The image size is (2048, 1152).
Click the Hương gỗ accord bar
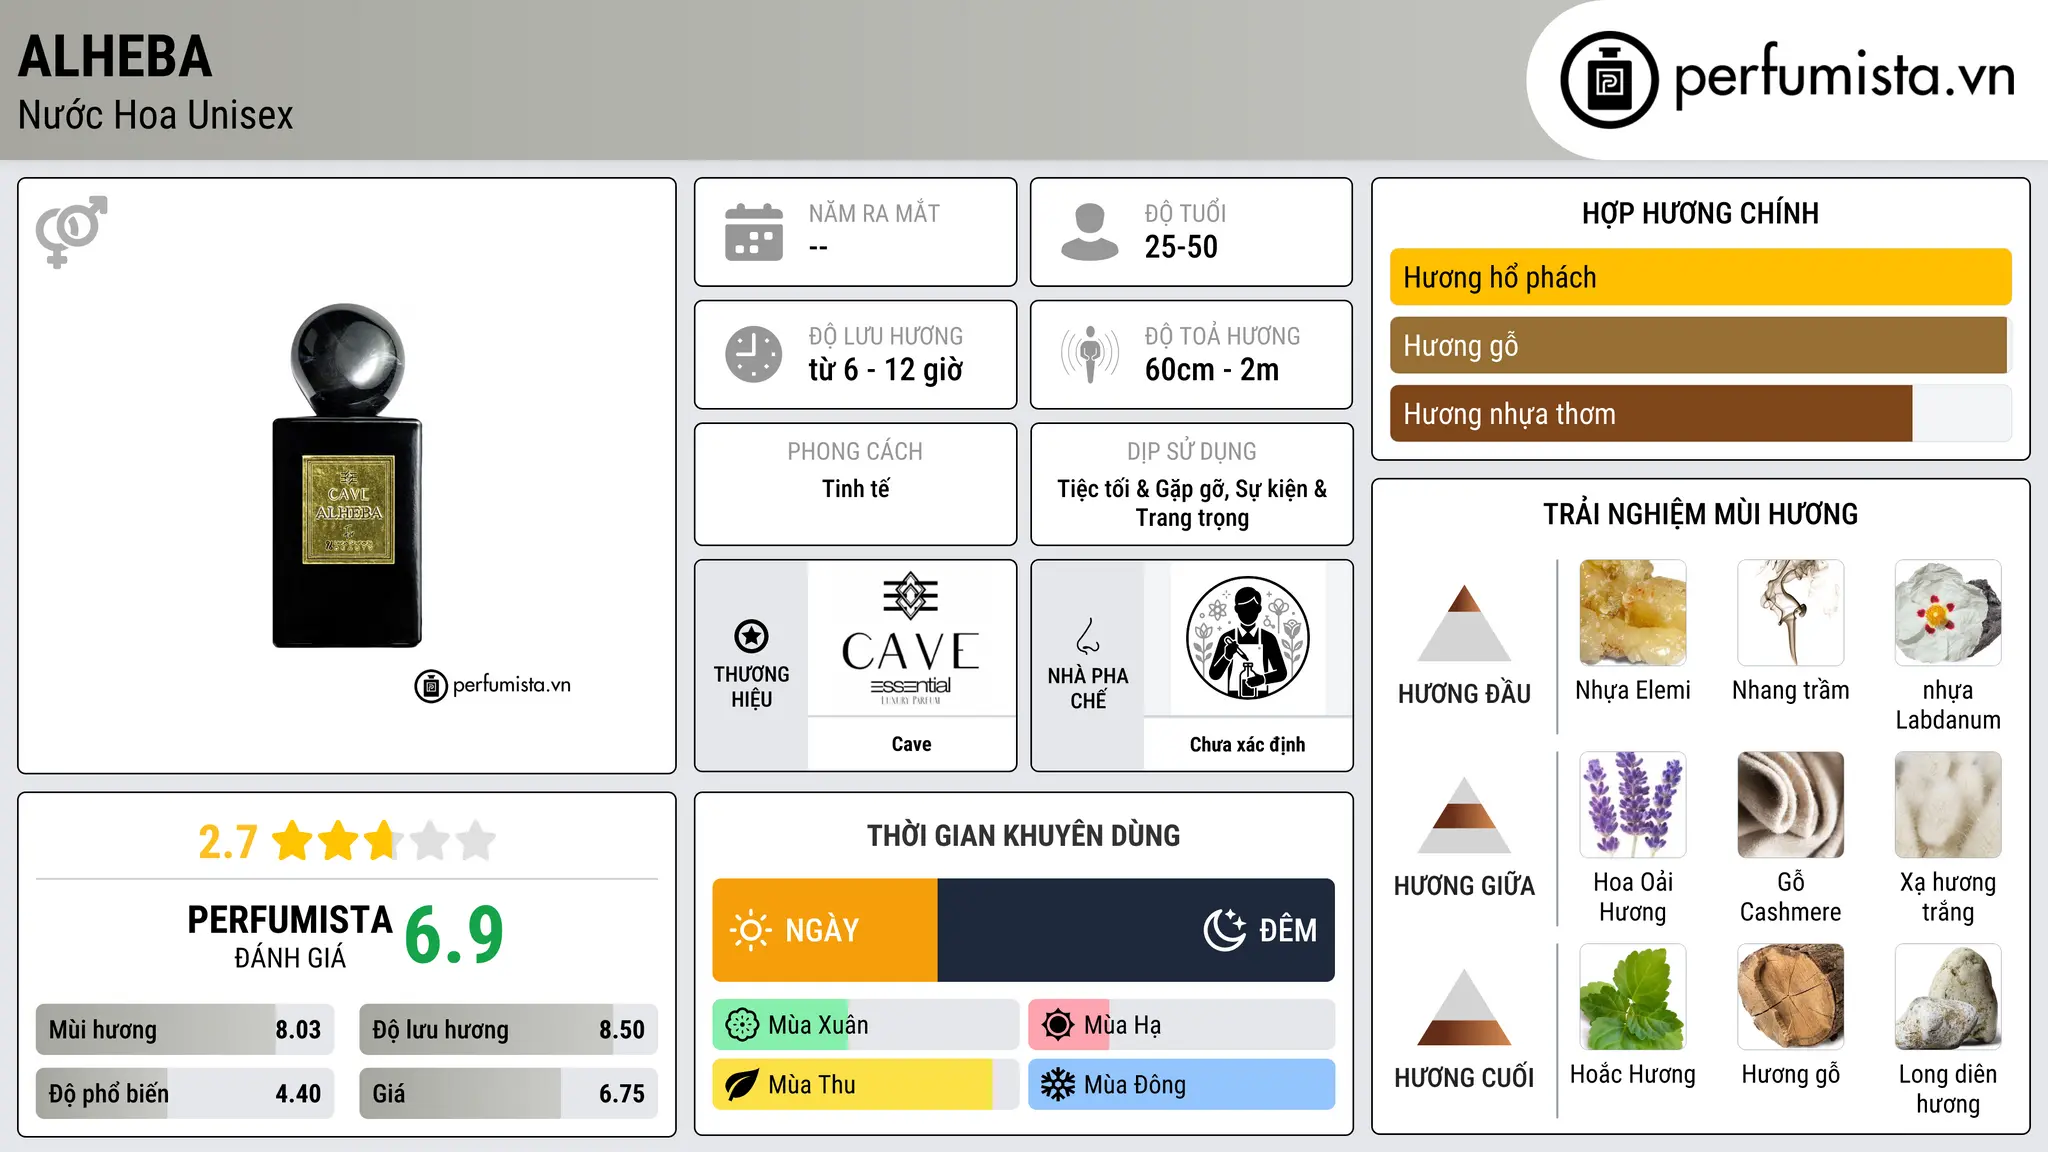tap(1700, 345)
